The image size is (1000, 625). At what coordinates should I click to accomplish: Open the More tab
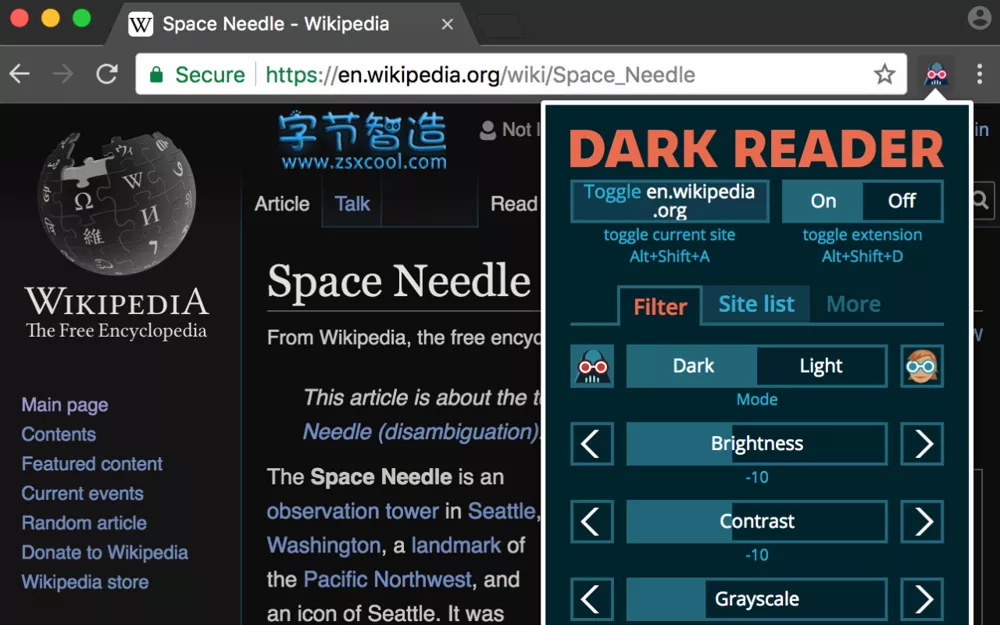(x=853, y=304)
